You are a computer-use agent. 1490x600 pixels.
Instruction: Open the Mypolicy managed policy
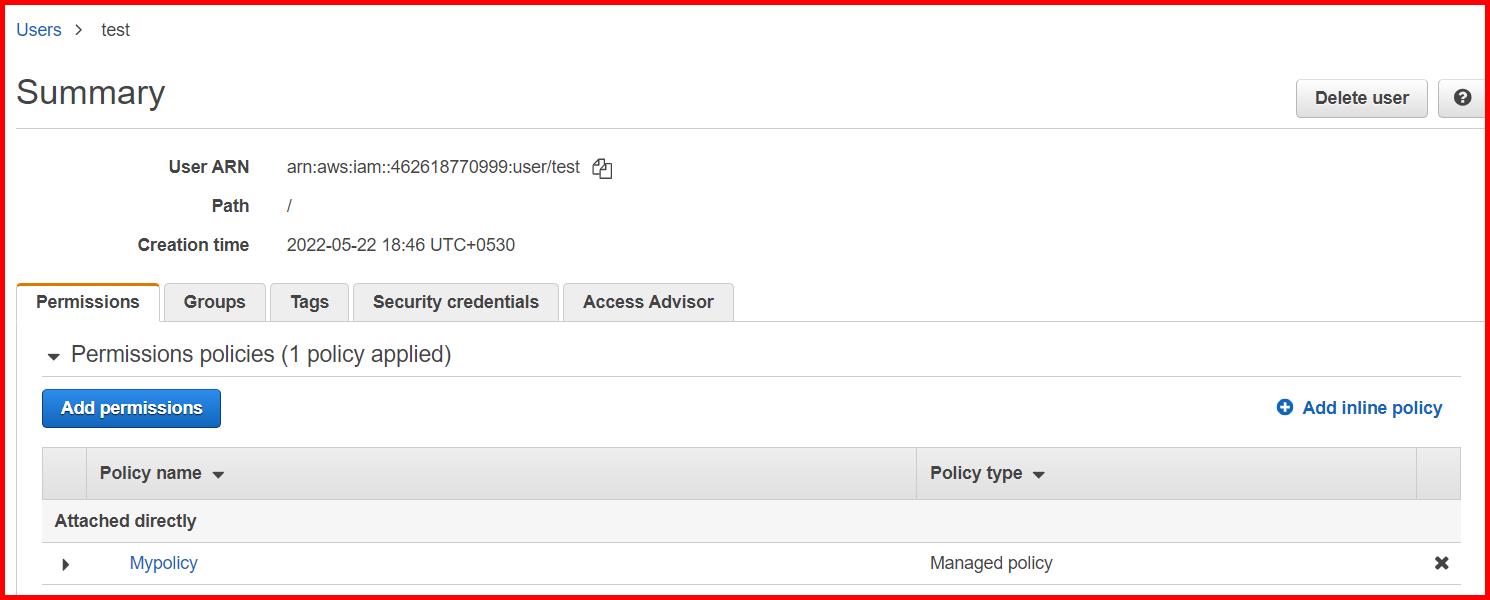point(163,563)
